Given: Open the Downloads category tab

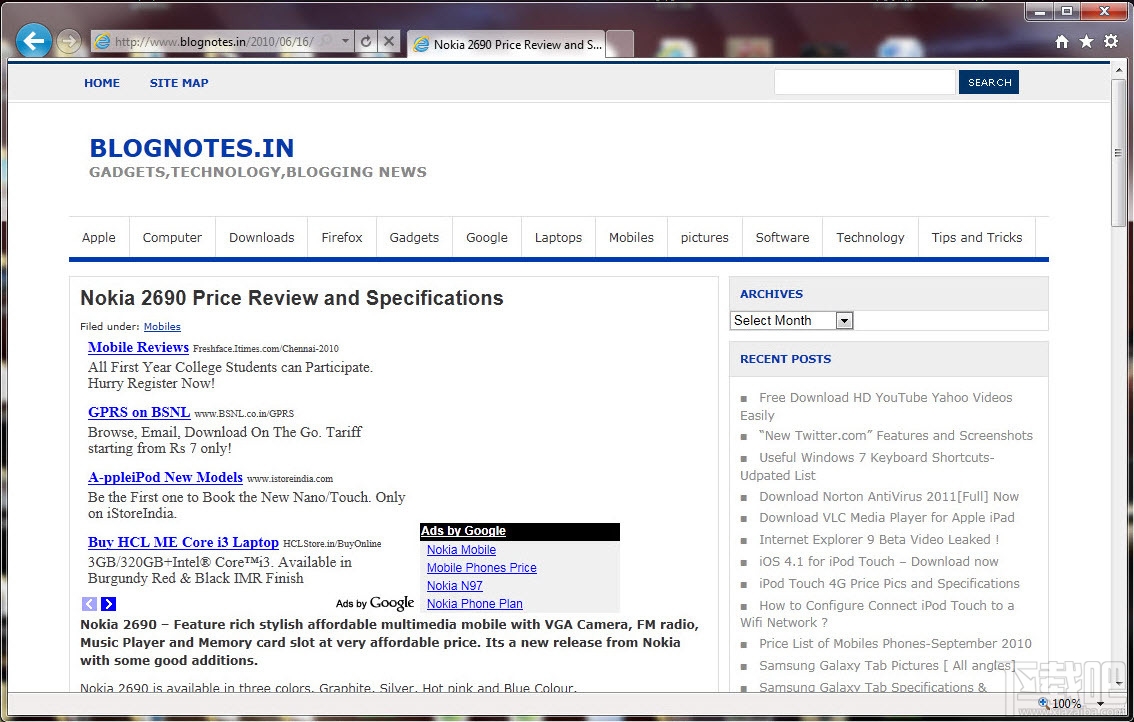Looking at the screenshot, I should [262, 237].
